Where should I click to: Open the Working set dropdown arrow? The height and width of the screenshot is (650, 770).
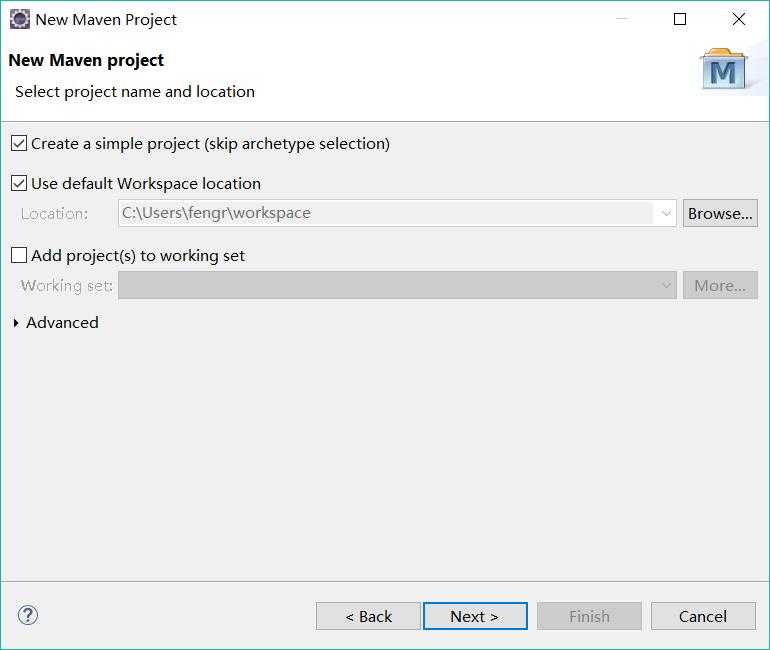click(666, 285)
